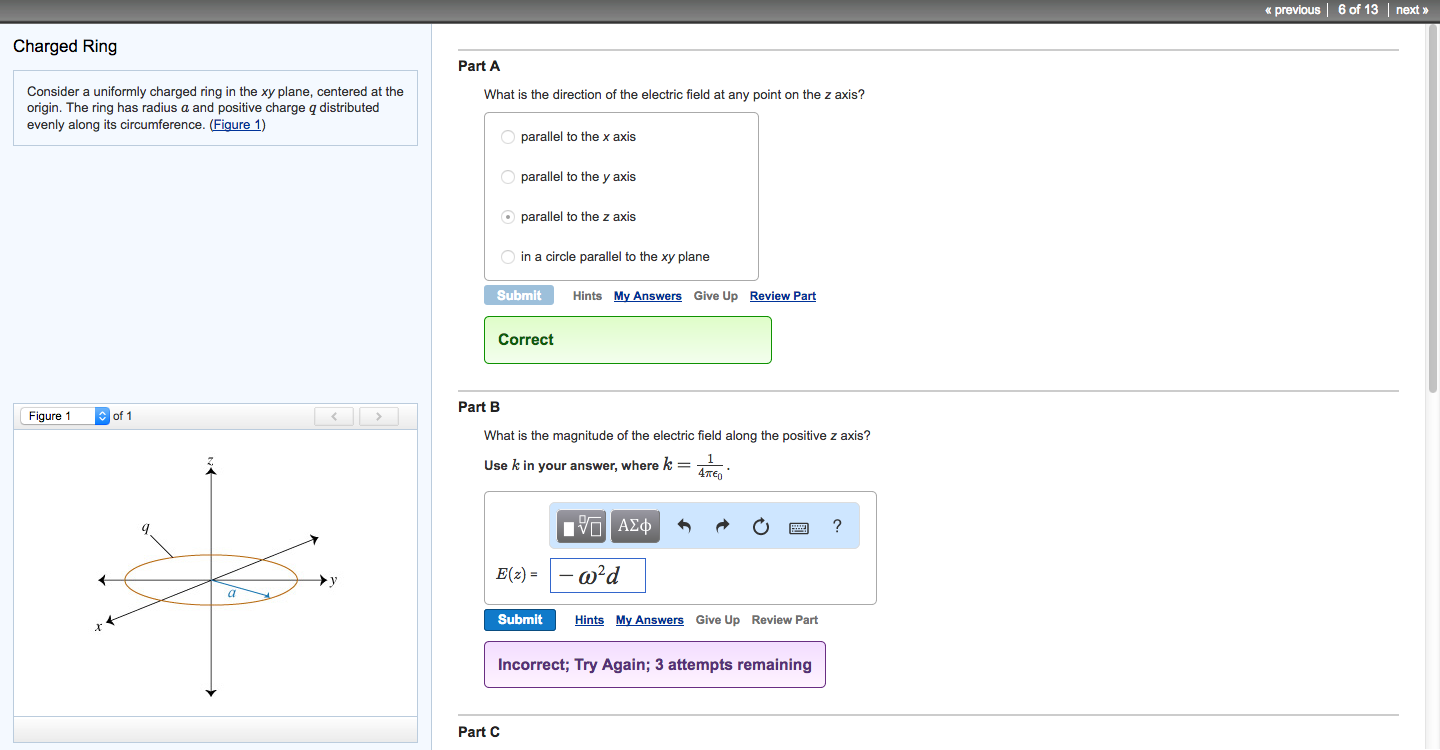The height and width of the screenshot is (750, 1440).
Task: Open the Greek symbols (ΑΣφ) palette
Action: point(634,525)
